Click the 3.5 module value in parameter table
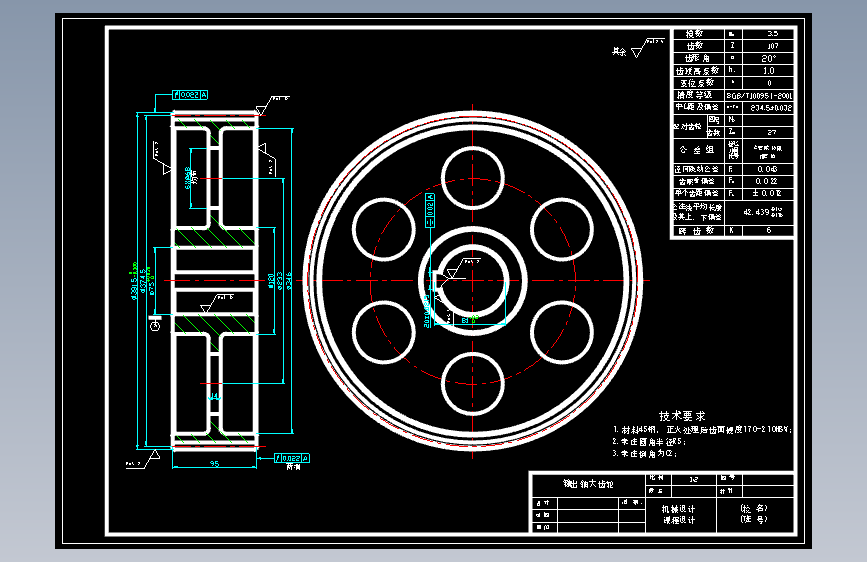The image size is (867, 562). point(772,34)
